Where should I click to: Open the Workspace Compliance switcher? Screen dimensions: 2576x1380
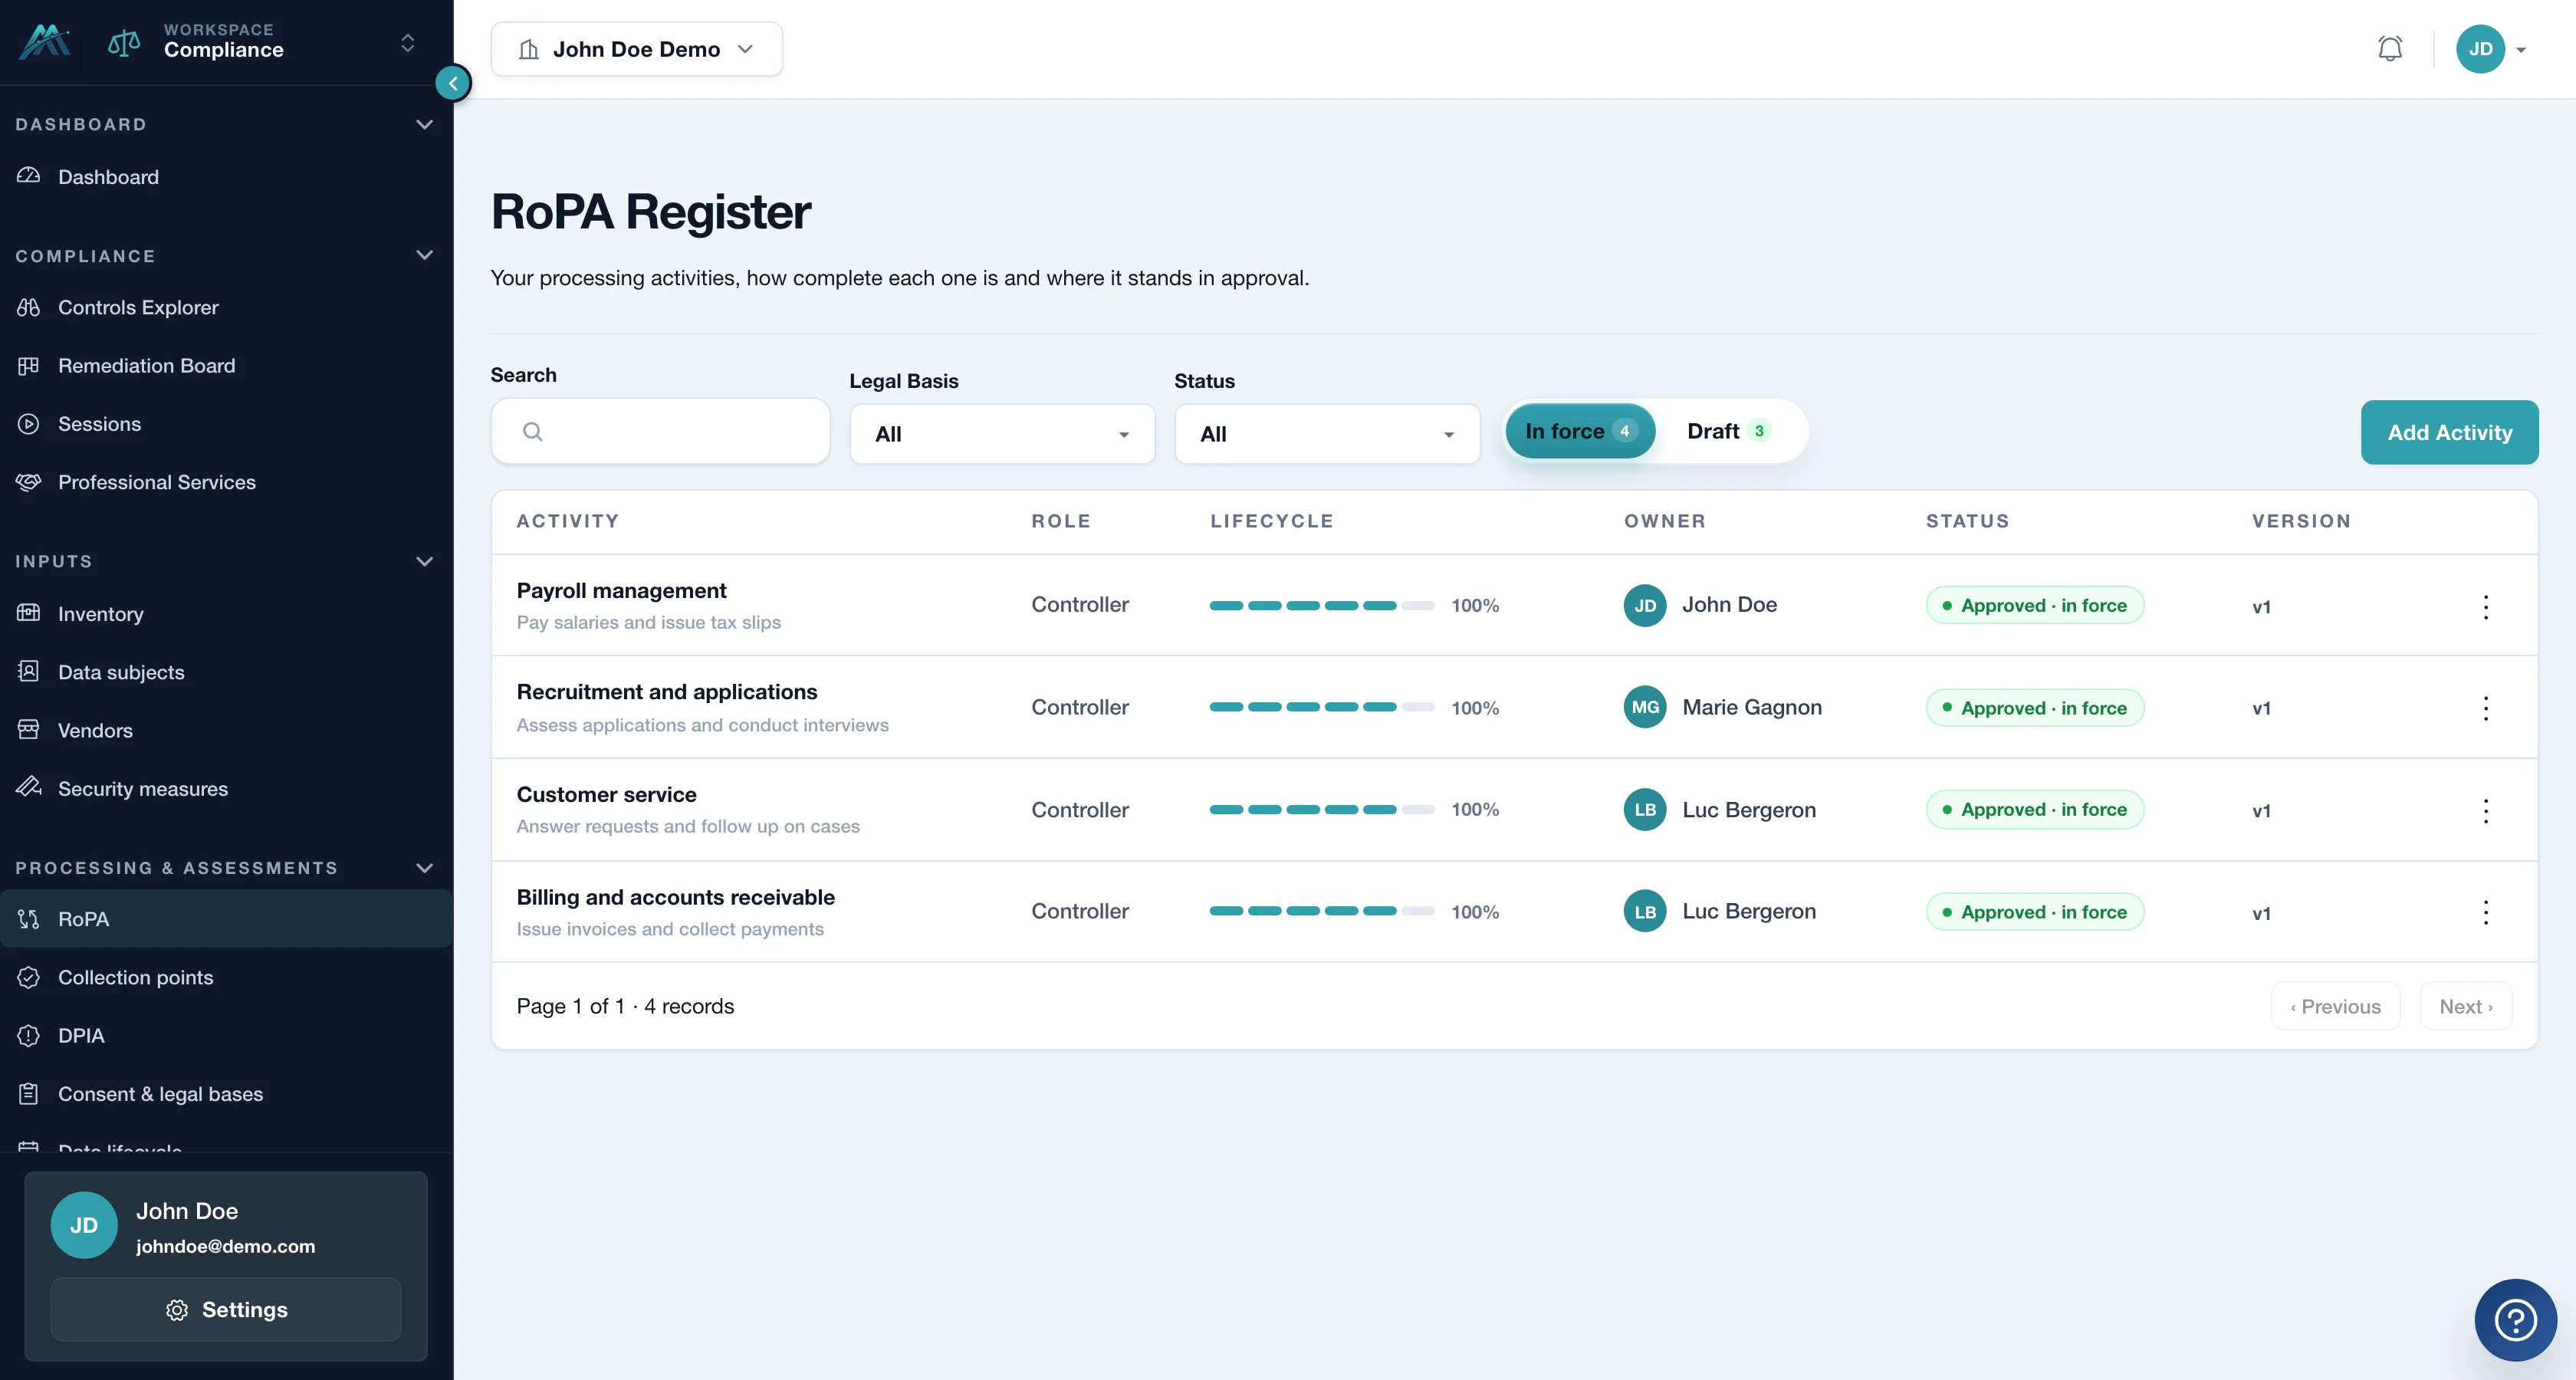262,42
